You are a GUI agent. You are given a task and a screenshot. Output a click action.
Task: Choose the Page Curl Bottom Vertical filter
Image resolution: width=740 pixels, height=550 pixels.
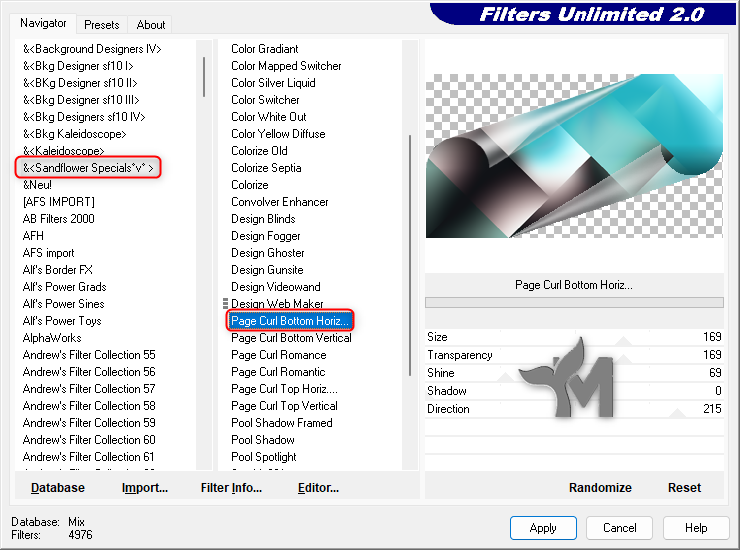tap(291, 338)
